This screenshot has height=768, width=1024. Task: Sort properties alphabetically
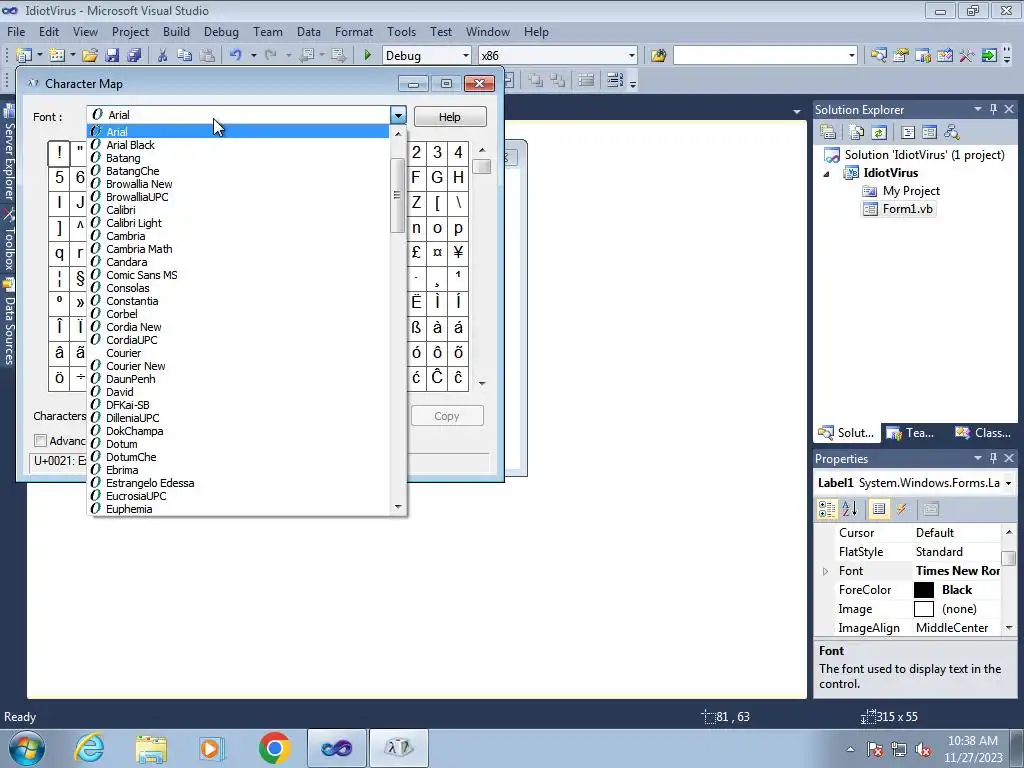tap(850, 509)
